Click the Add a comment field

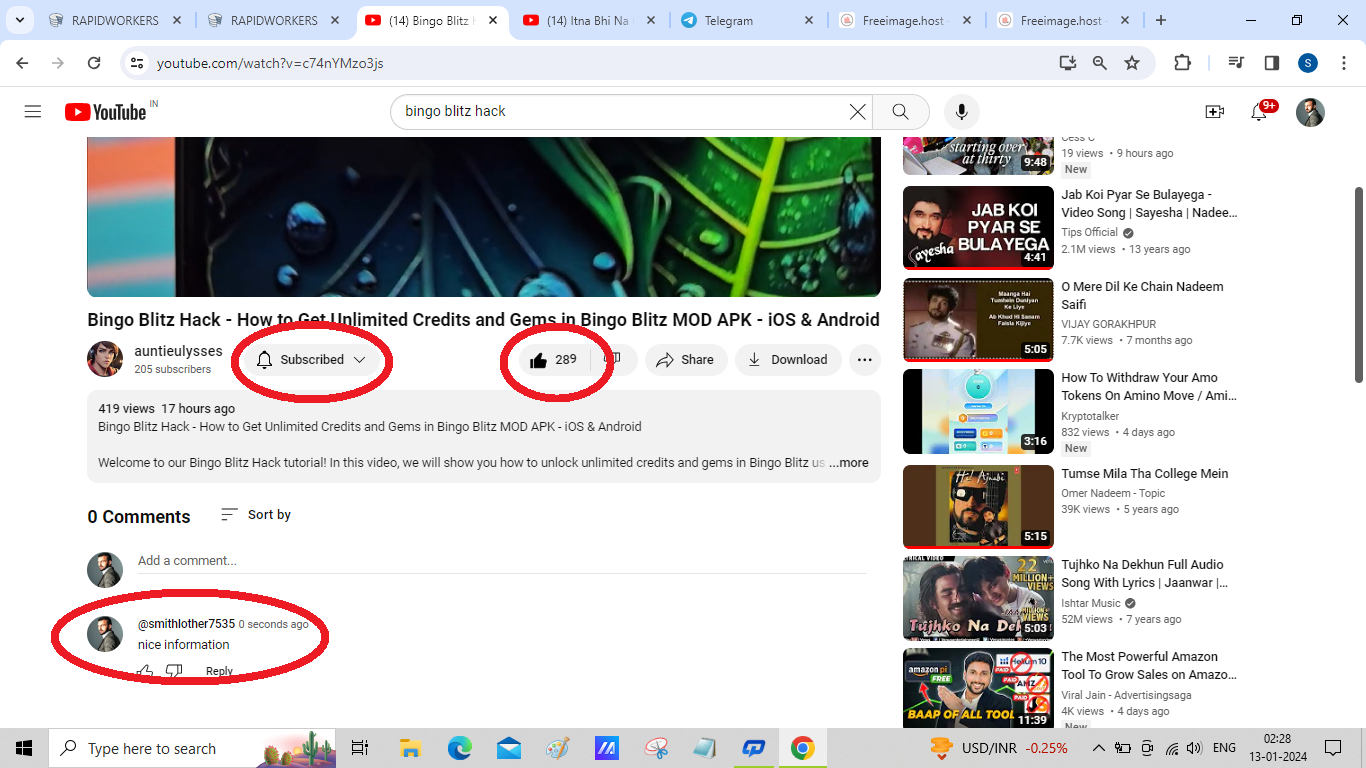click(x=502, y=561)
